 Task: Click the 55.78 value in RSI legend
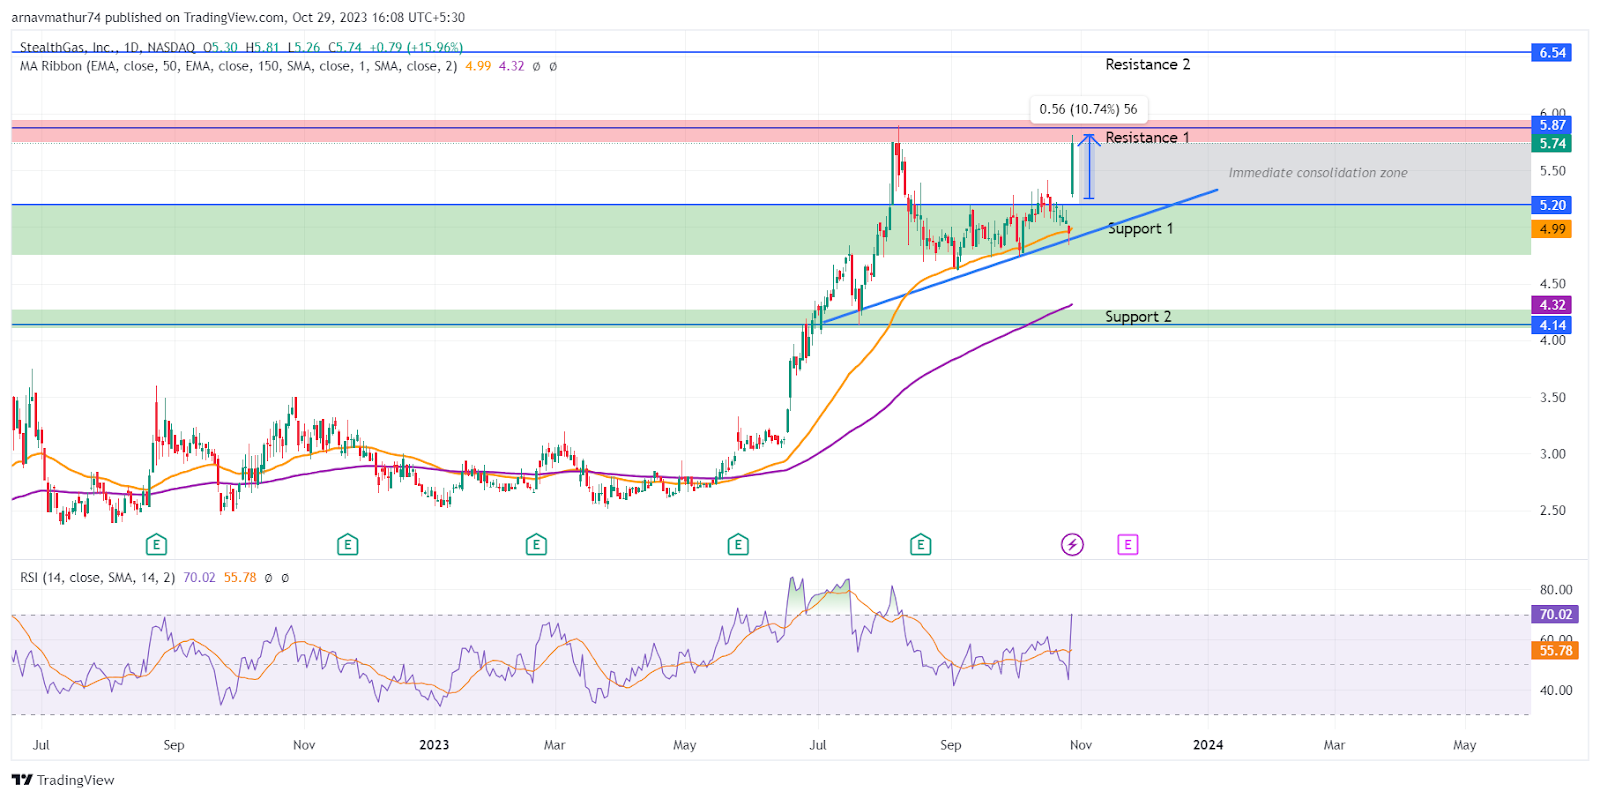(240, 578)
